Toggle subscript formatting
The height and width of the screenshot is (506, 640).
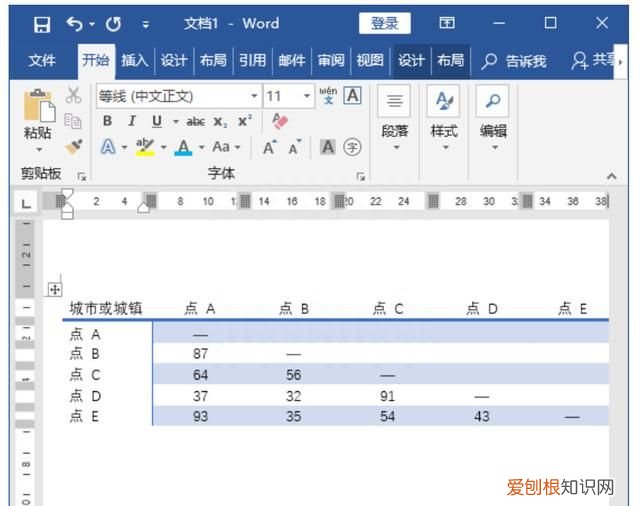(220, 122)
